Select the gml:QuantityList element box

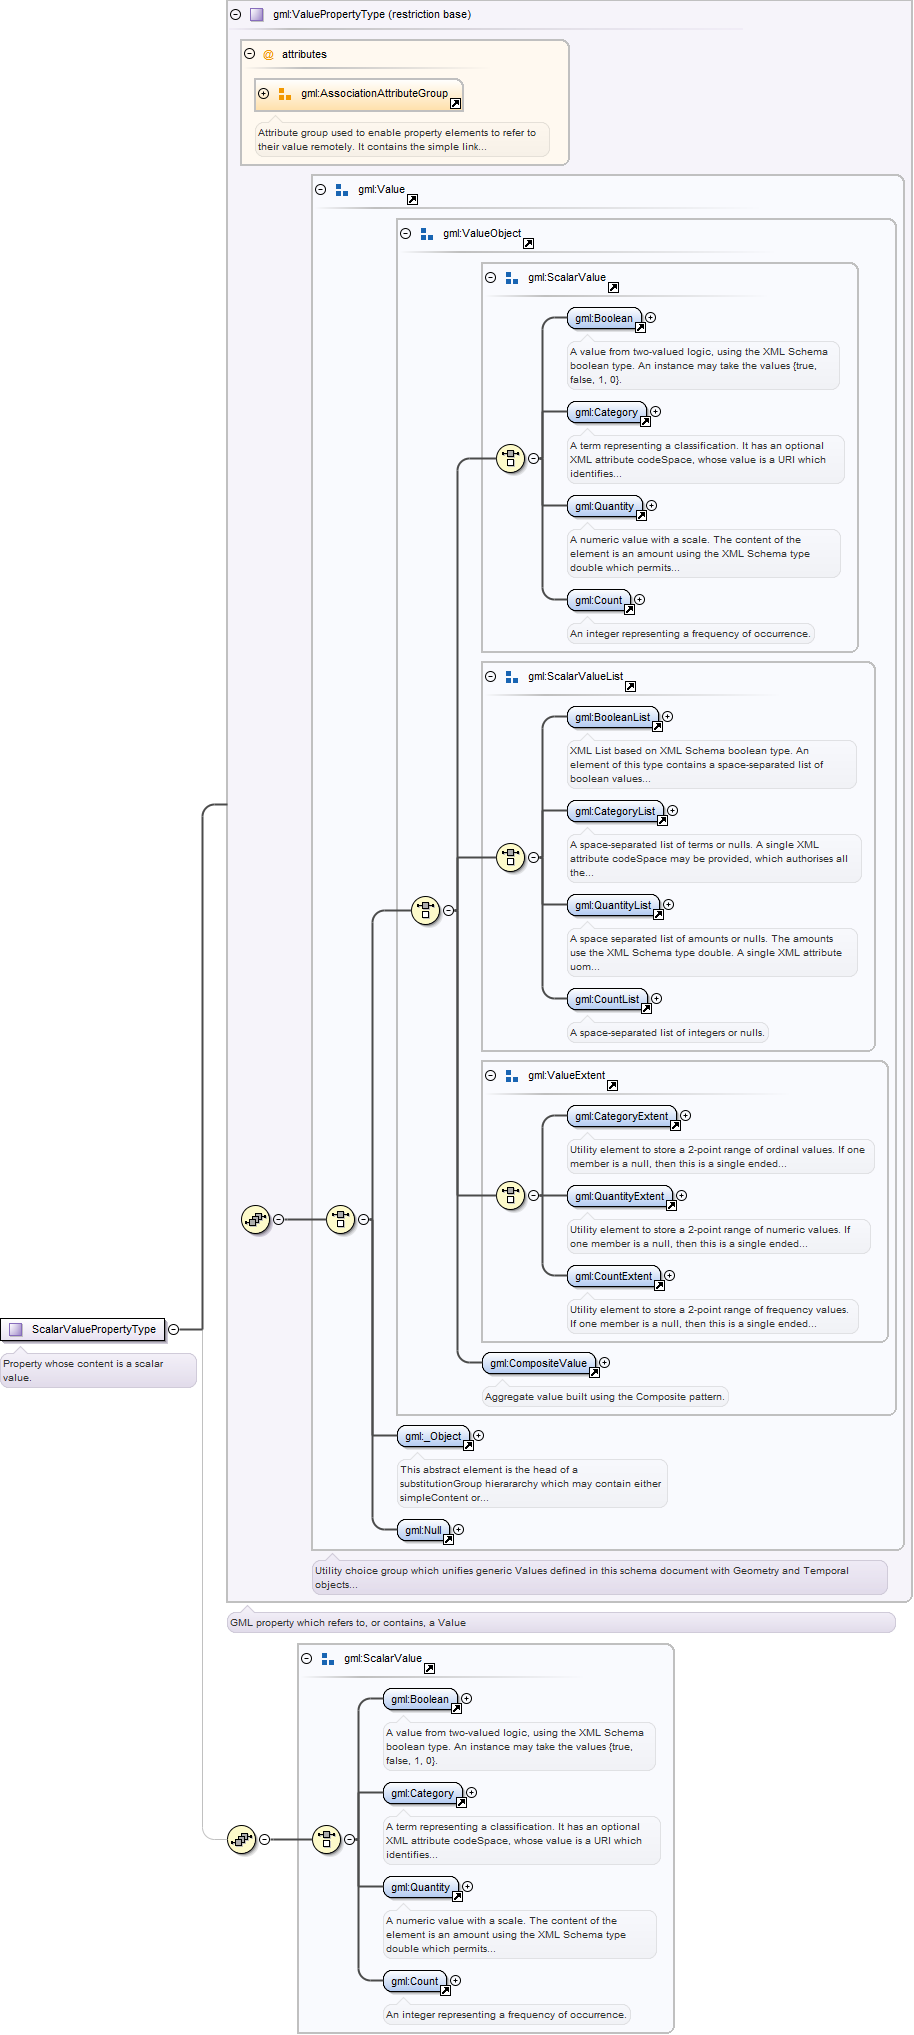[613, 906]
